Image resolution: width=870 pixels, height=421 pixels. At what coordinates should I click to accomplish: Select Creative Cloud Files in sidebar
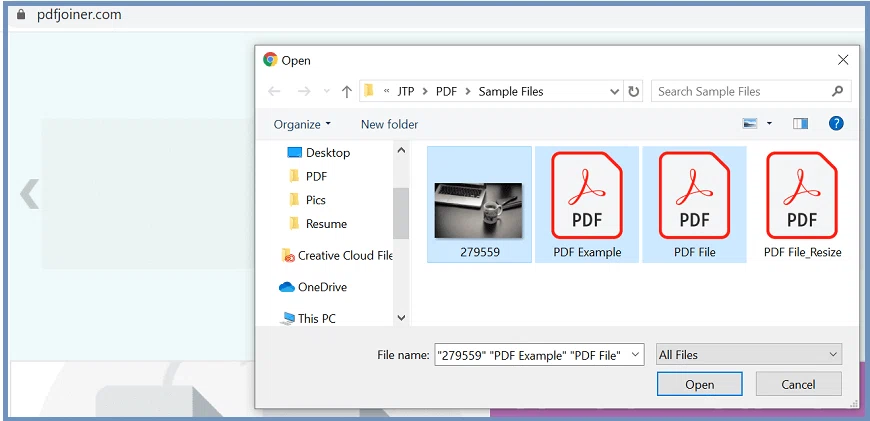pyautogui.click(x=337, y=256)
